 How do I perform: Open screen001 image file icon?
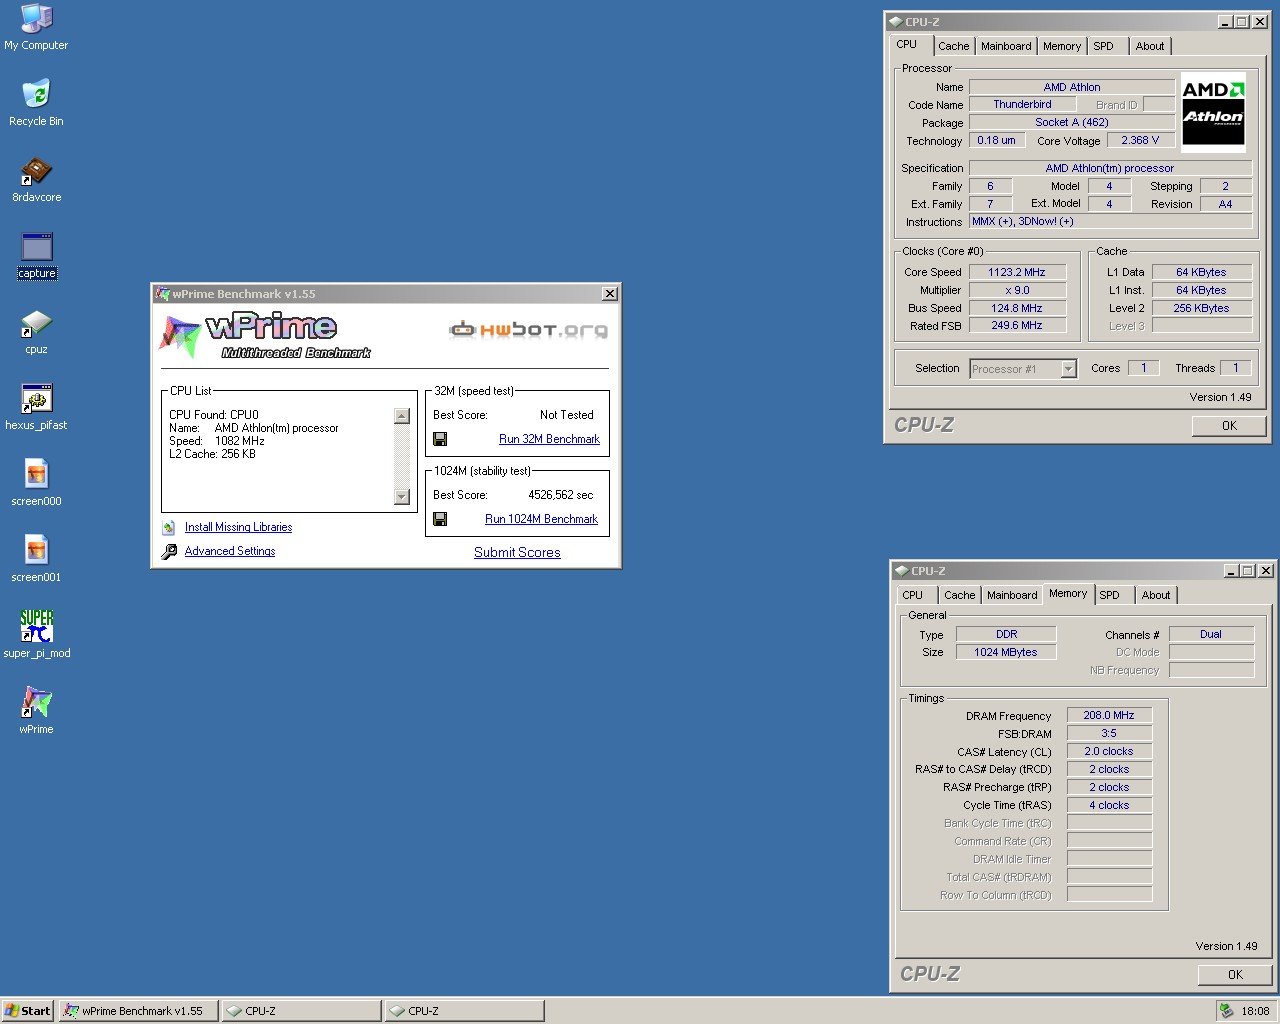(x=36, y=559)
